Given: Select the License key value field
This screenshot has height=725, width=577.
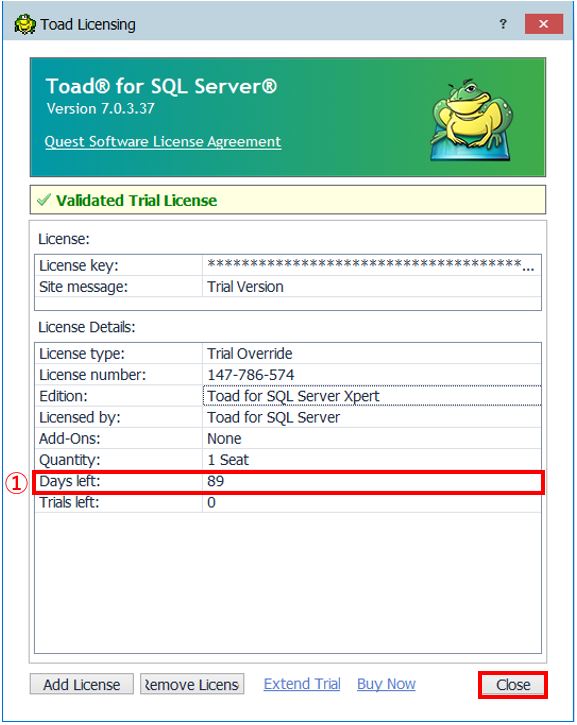Looking at the screenshot, I should pos(372,265).
